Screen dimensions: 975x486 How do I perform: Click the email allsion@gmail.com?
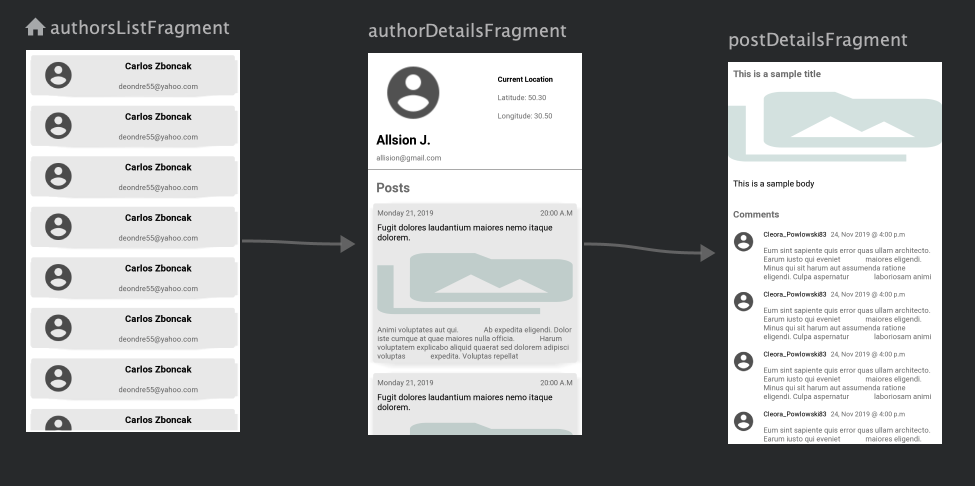tap(409, 158)
